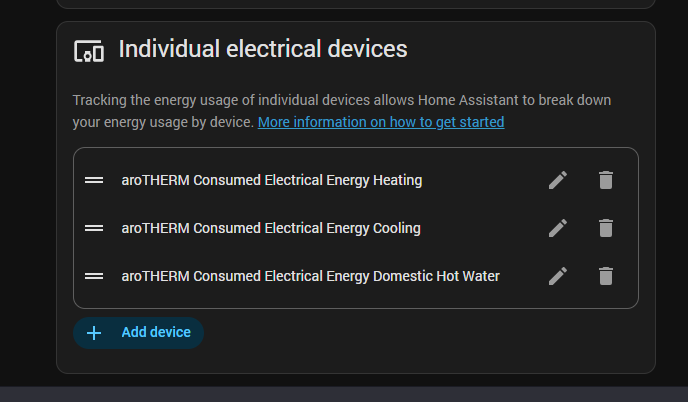Click the devices icon beside the heading
This screenshot has width=688, height=402.
coord(89,50)
